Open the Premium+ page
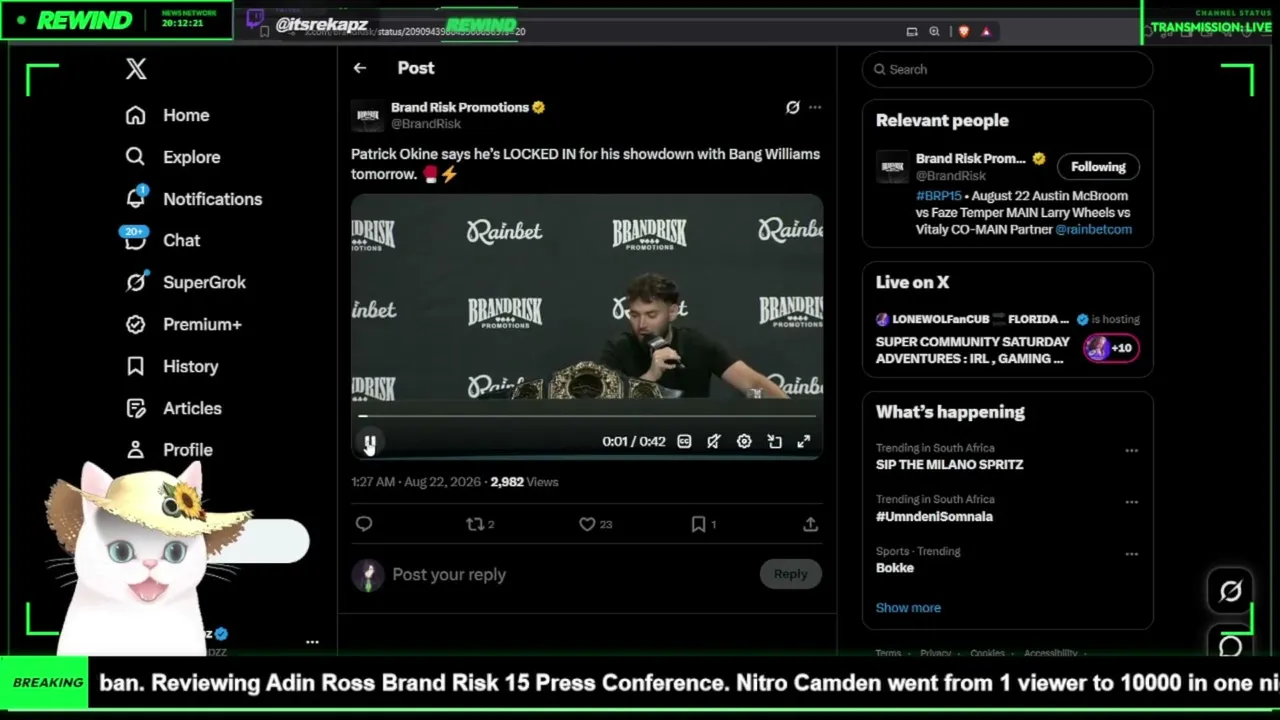This screenshot has width=1280, height=720. pyautogui.click(x=183, y=324)
